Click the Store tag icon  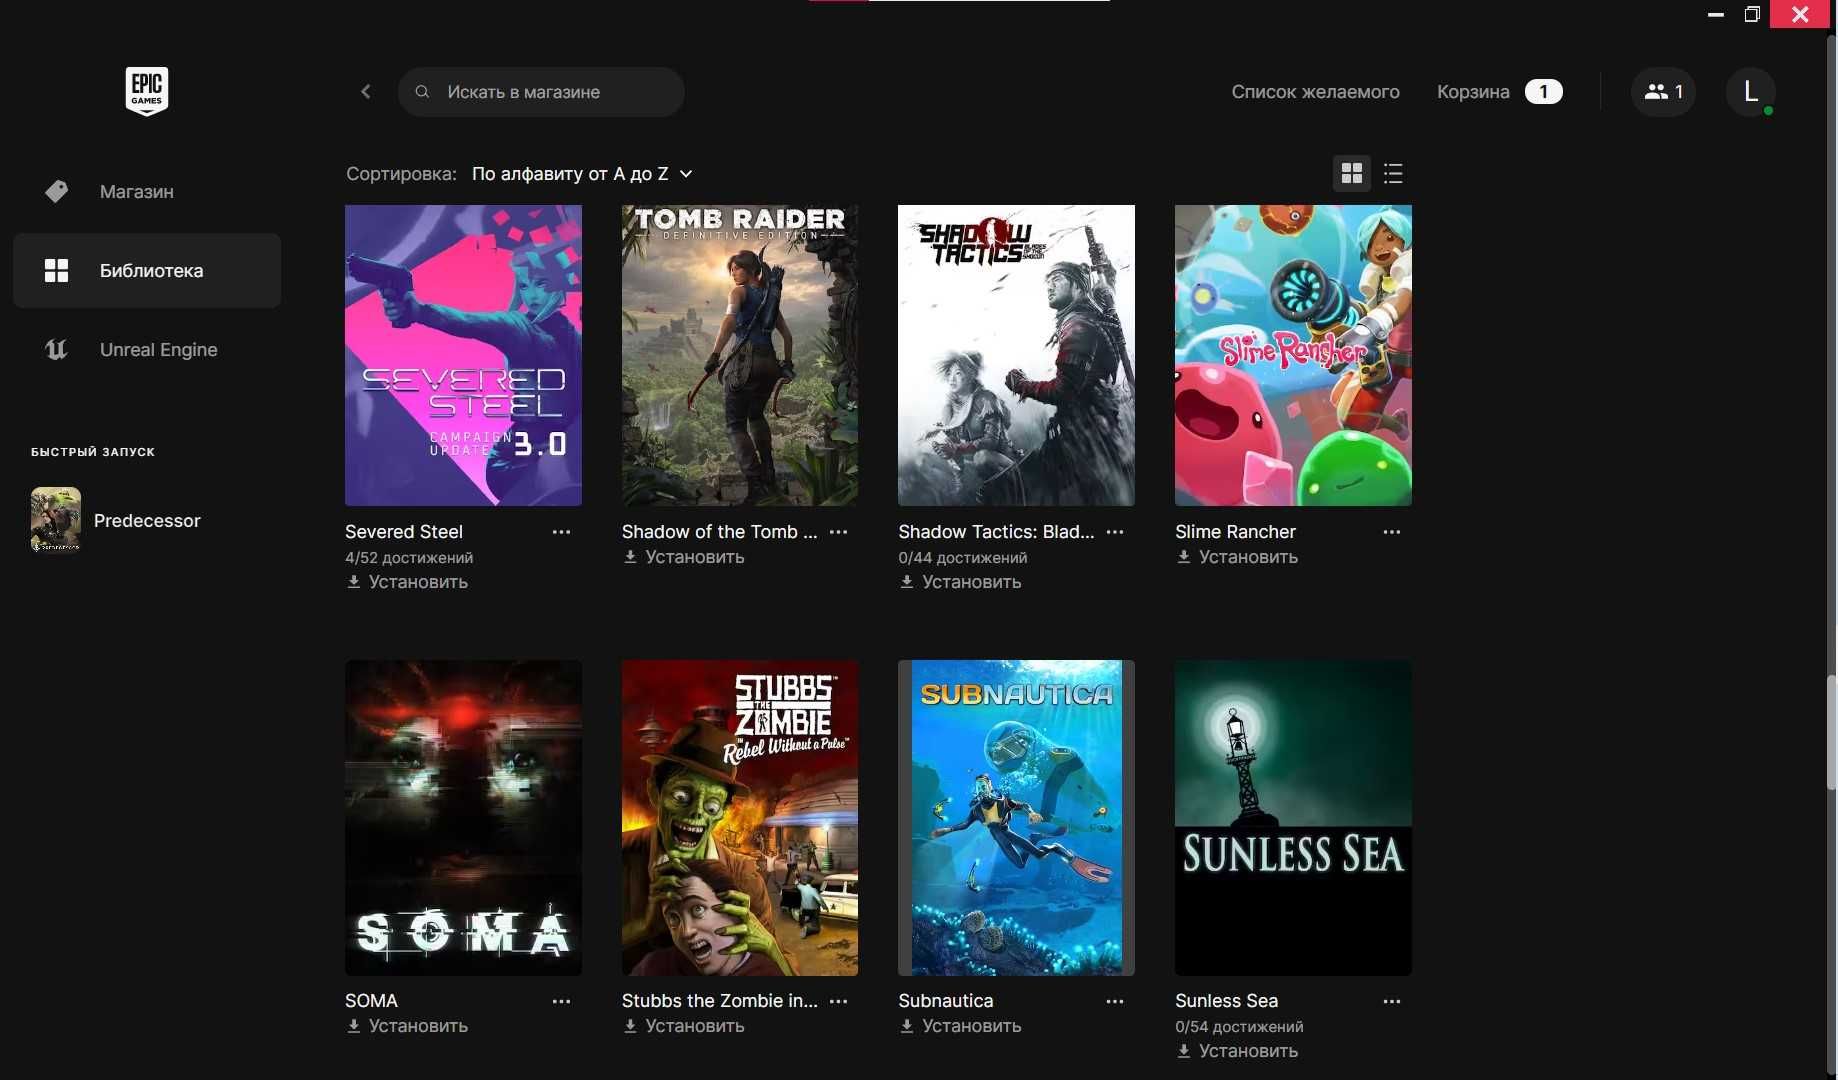click(56, 191)
